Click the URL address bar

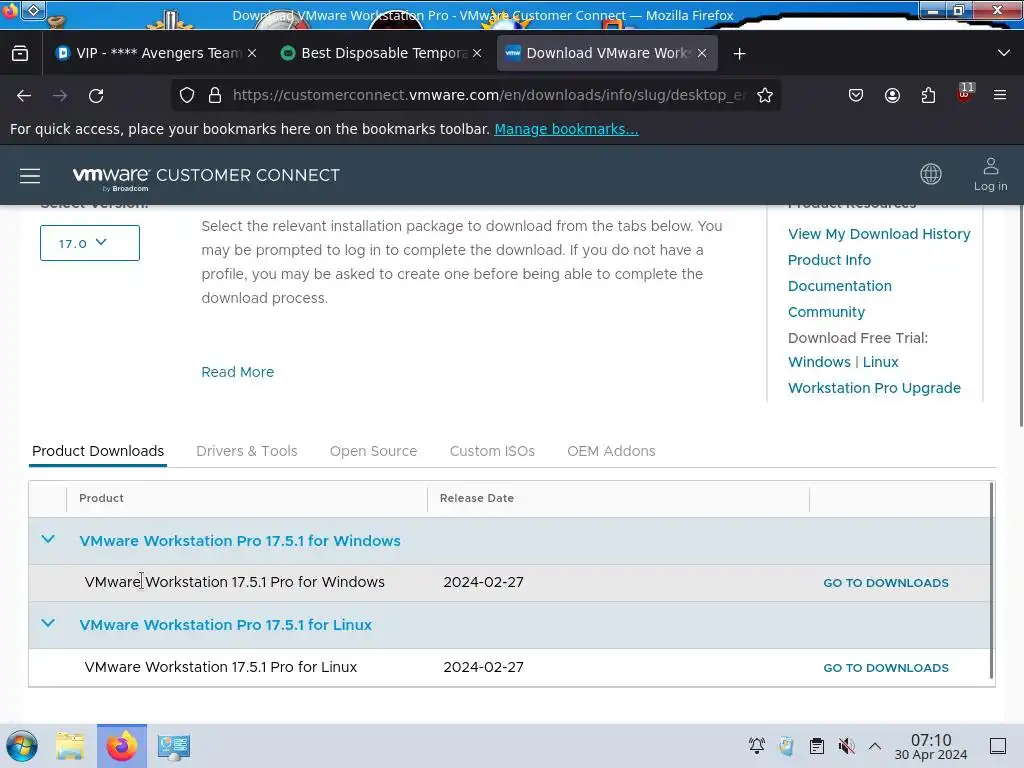pos(488,95)
